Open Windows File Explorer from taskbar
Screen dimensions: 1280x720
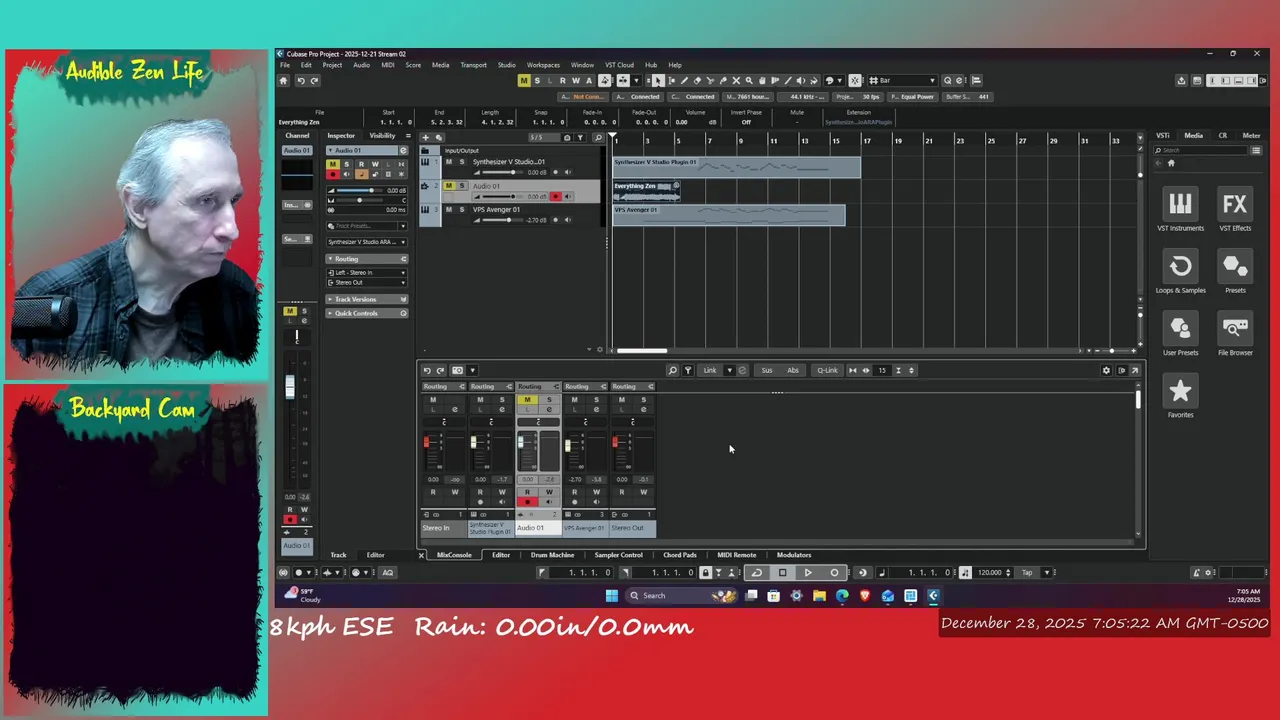point(819,596)
